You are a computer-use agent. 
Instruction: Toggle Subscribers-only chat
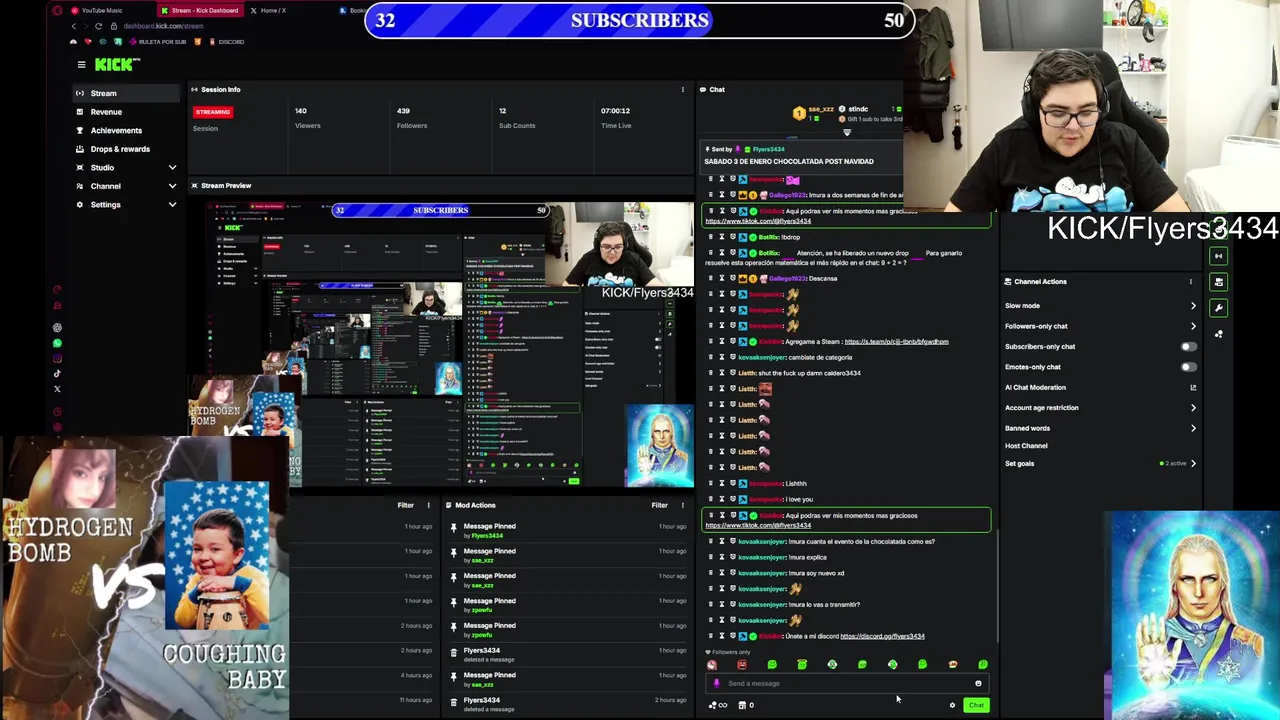(1187, 347)
